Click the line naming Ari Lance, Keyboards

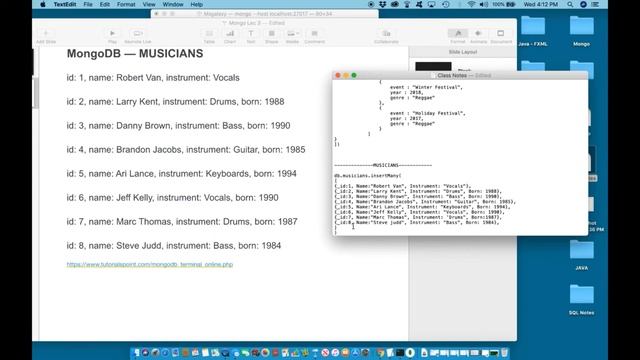click(x=182, y=174)
